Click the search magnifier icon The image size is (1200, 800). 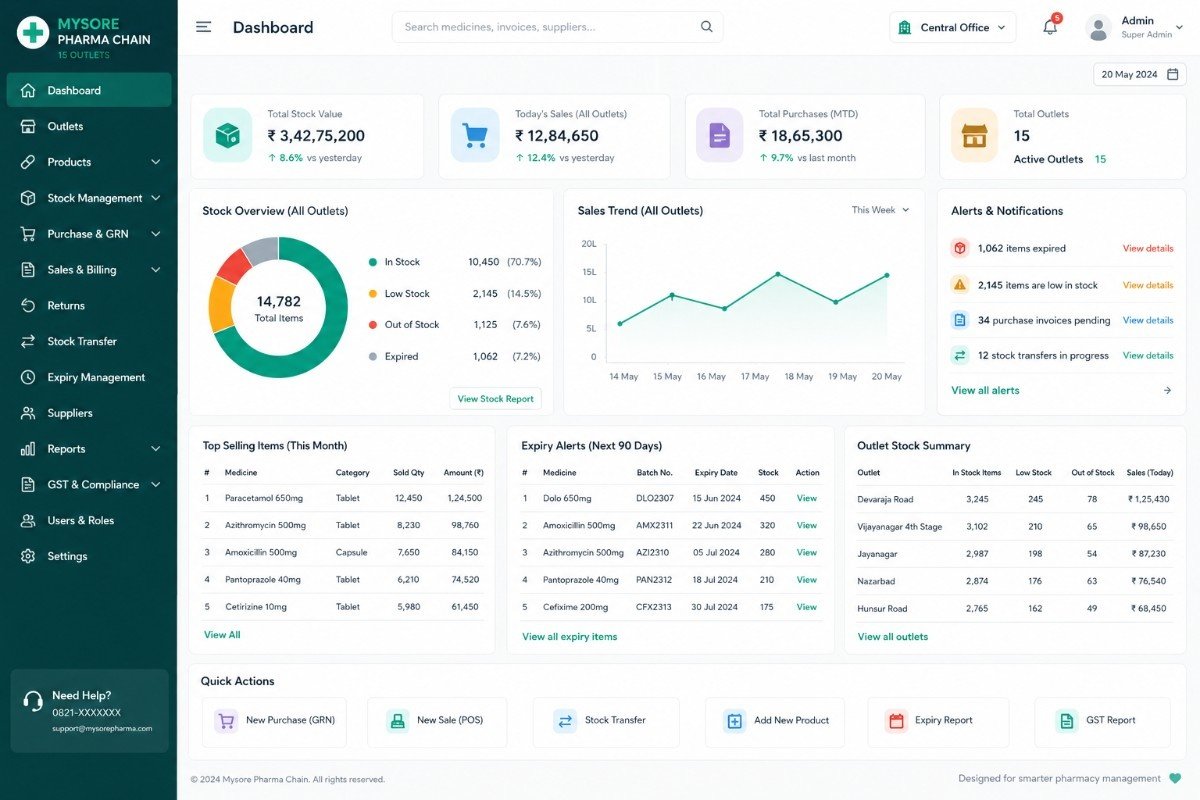pyautogui.click(x=707, y=27)
